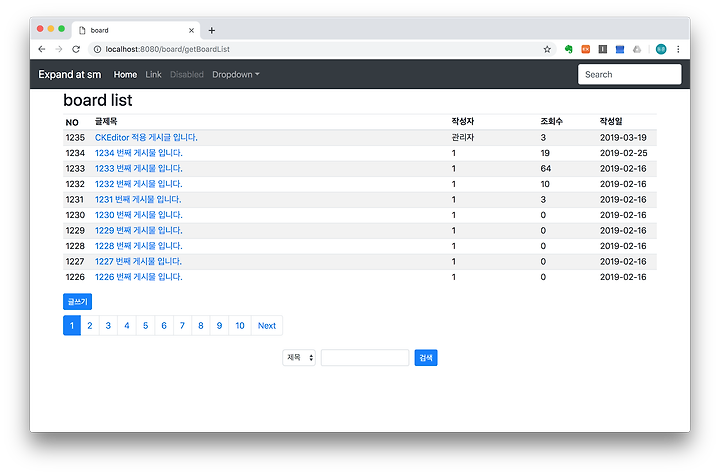This screenshot has width=720, height=475.
Task: Open the blue extension icon
Action: coord(620,49)
